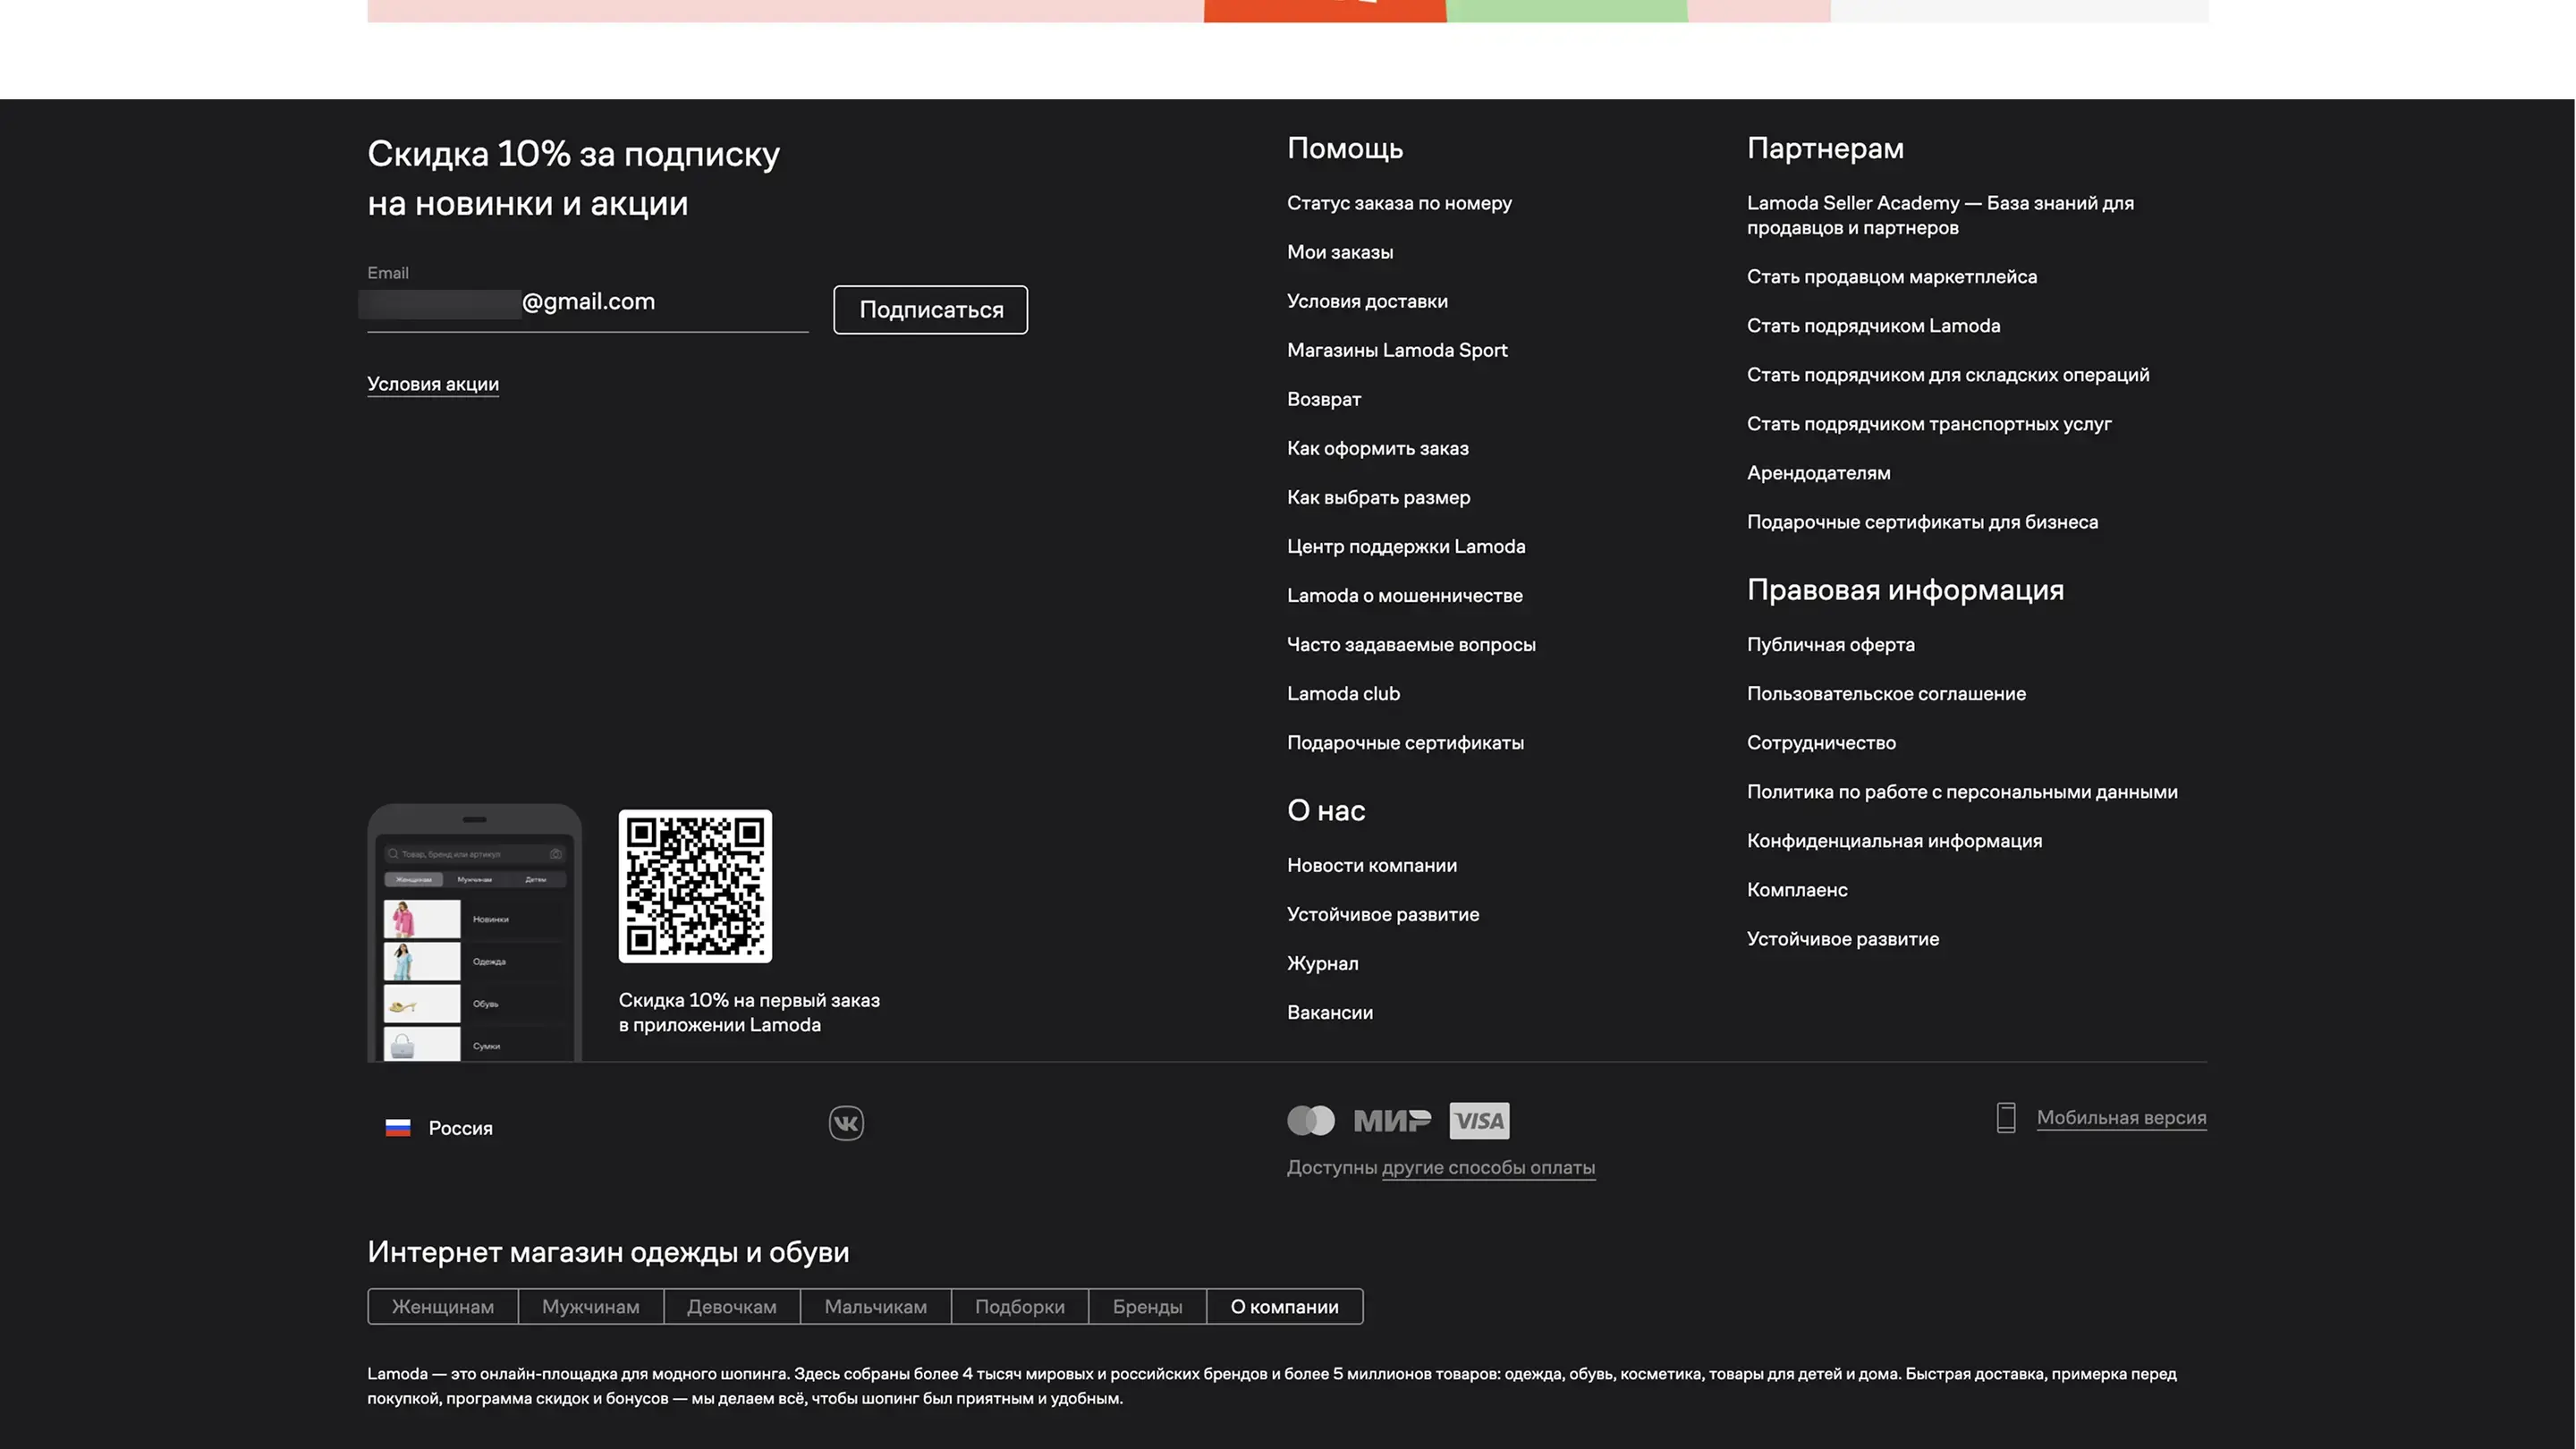Go to Мобильная версия link
Screen dimensions: 2576x1449
point(2121,1117)
